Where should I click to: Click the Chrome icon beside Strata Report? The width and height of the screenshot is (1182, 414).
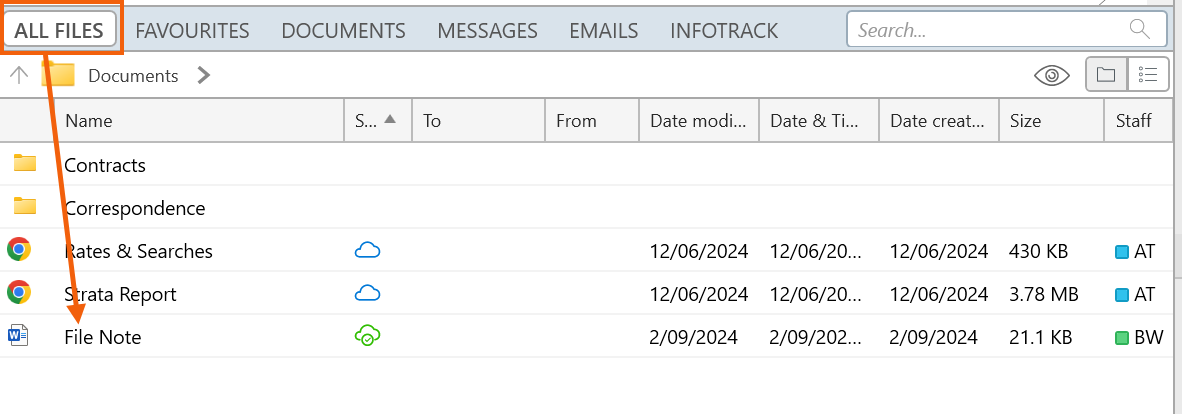18,293
